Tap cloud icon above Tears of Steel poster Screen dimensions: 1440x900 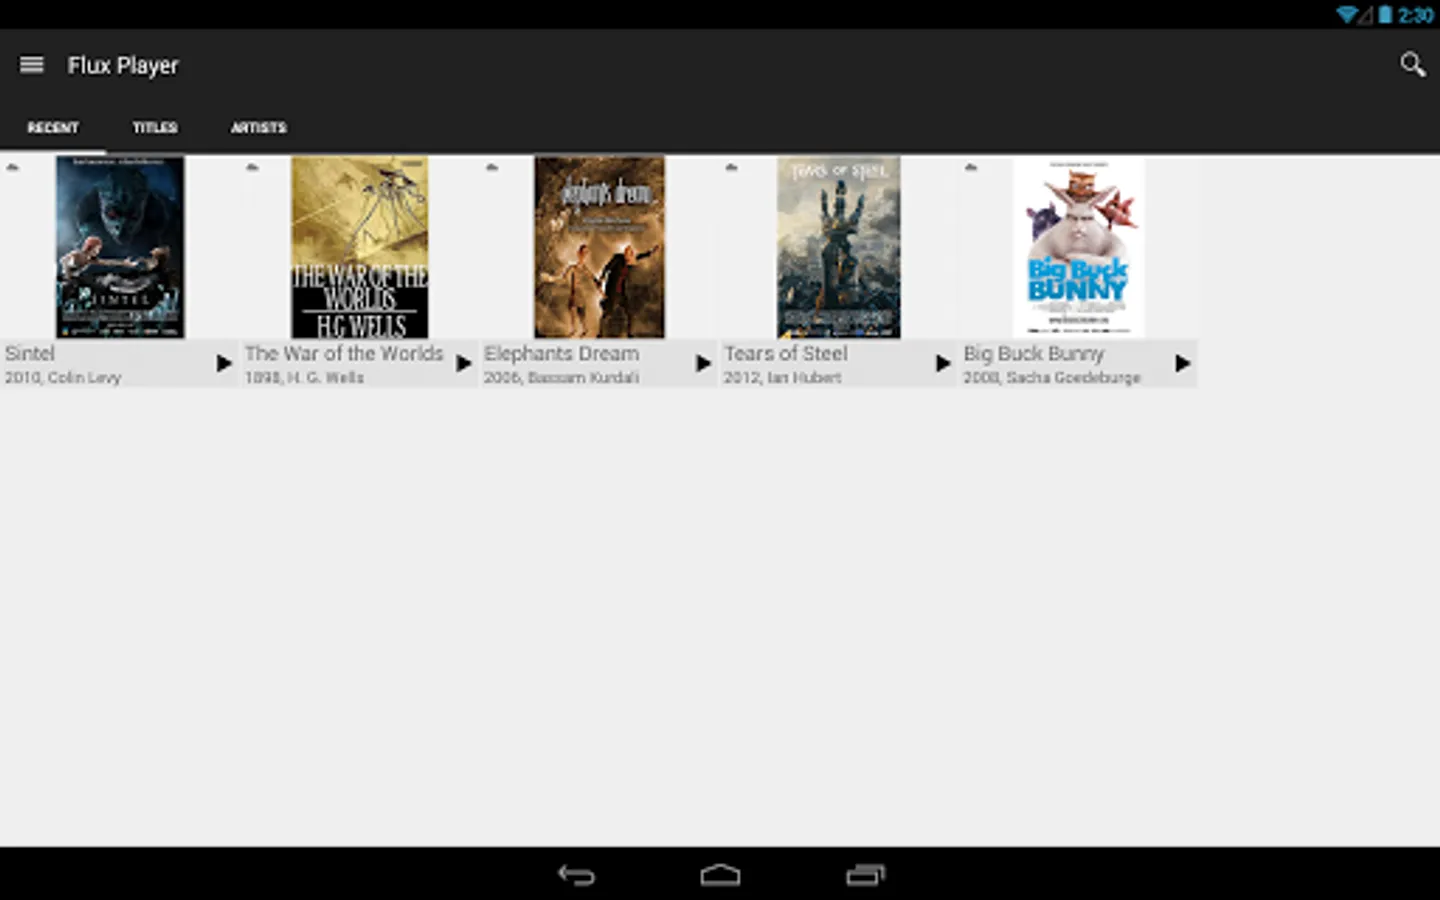click(x=731, y=167)
